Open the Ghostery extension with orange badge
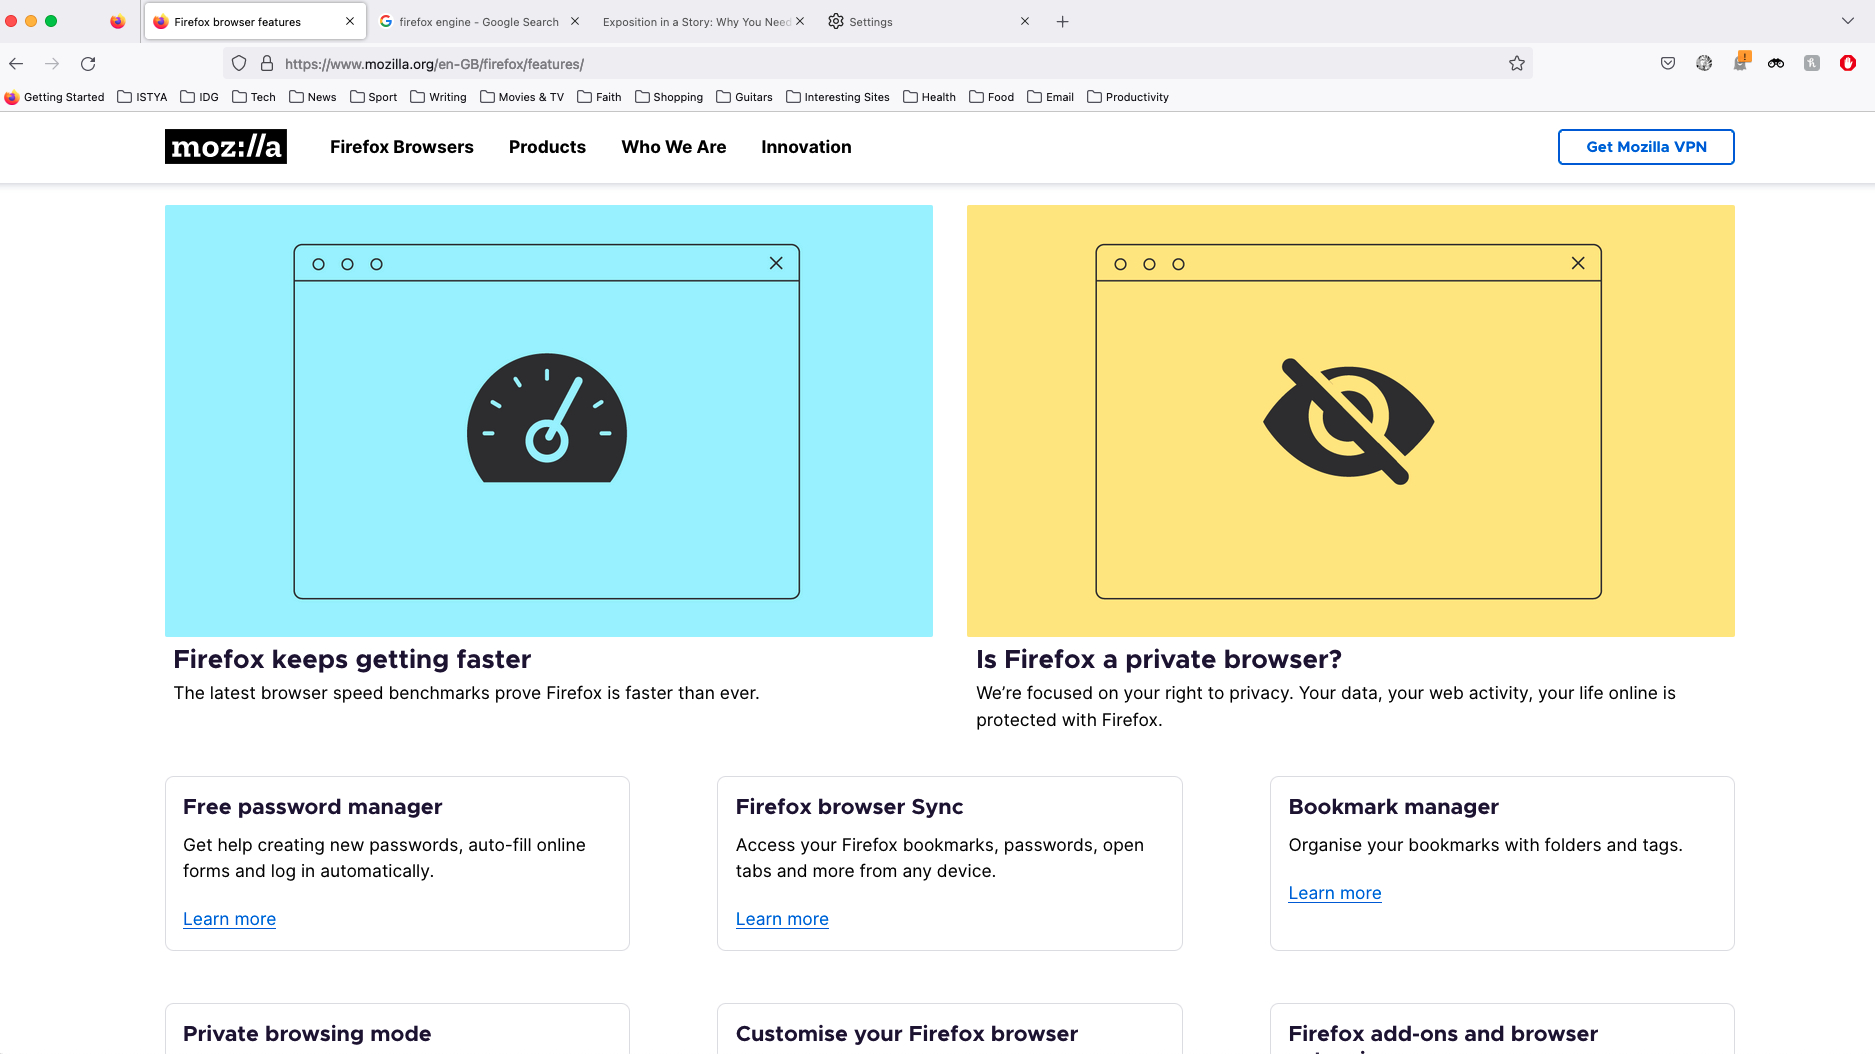This screenshot has width=1875, height=1054. pos(1741,62)
